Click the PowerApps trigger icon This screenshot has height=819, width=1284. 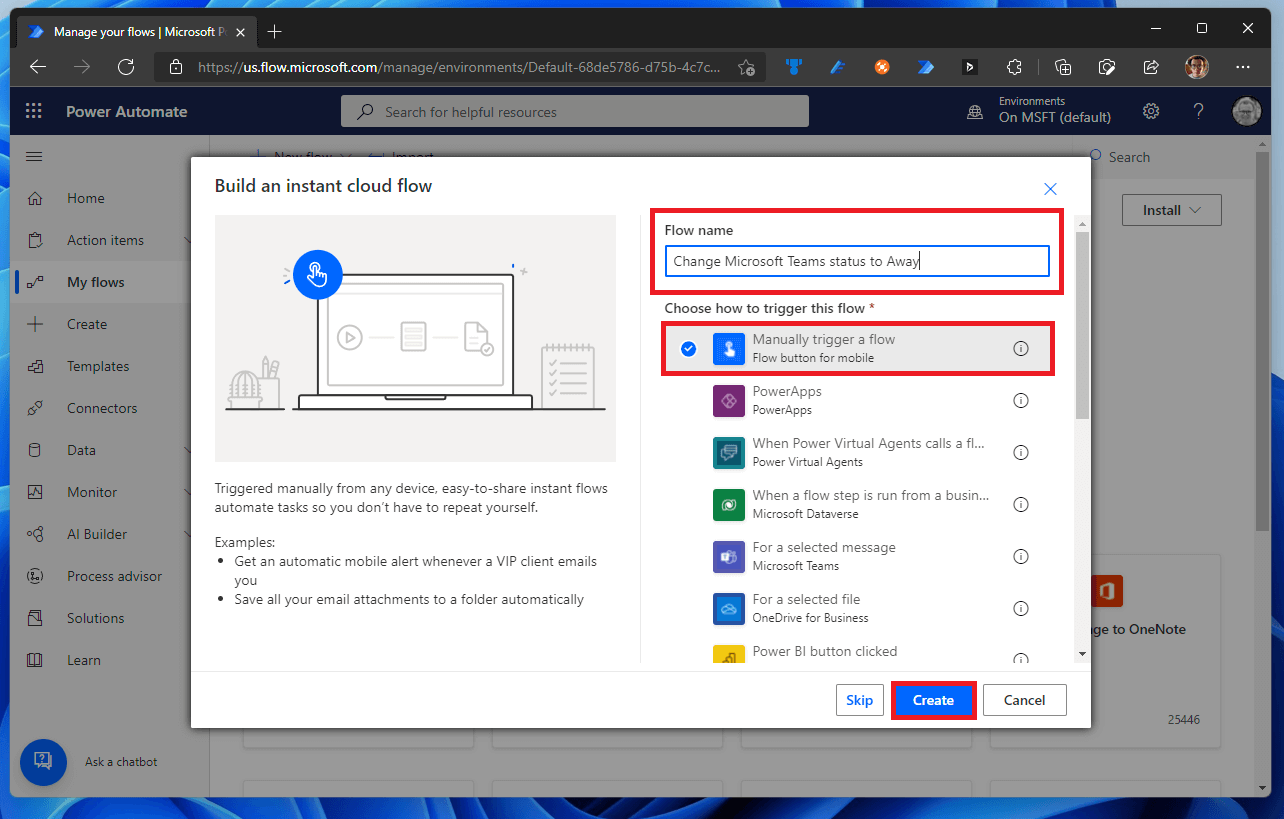[729, 401]
